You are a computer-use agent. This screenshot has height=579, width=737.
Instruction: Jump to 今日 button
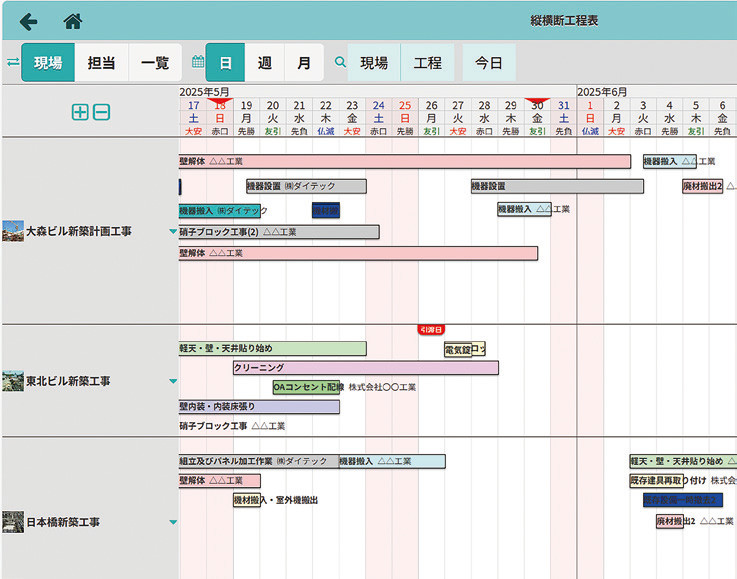(489, 63)
